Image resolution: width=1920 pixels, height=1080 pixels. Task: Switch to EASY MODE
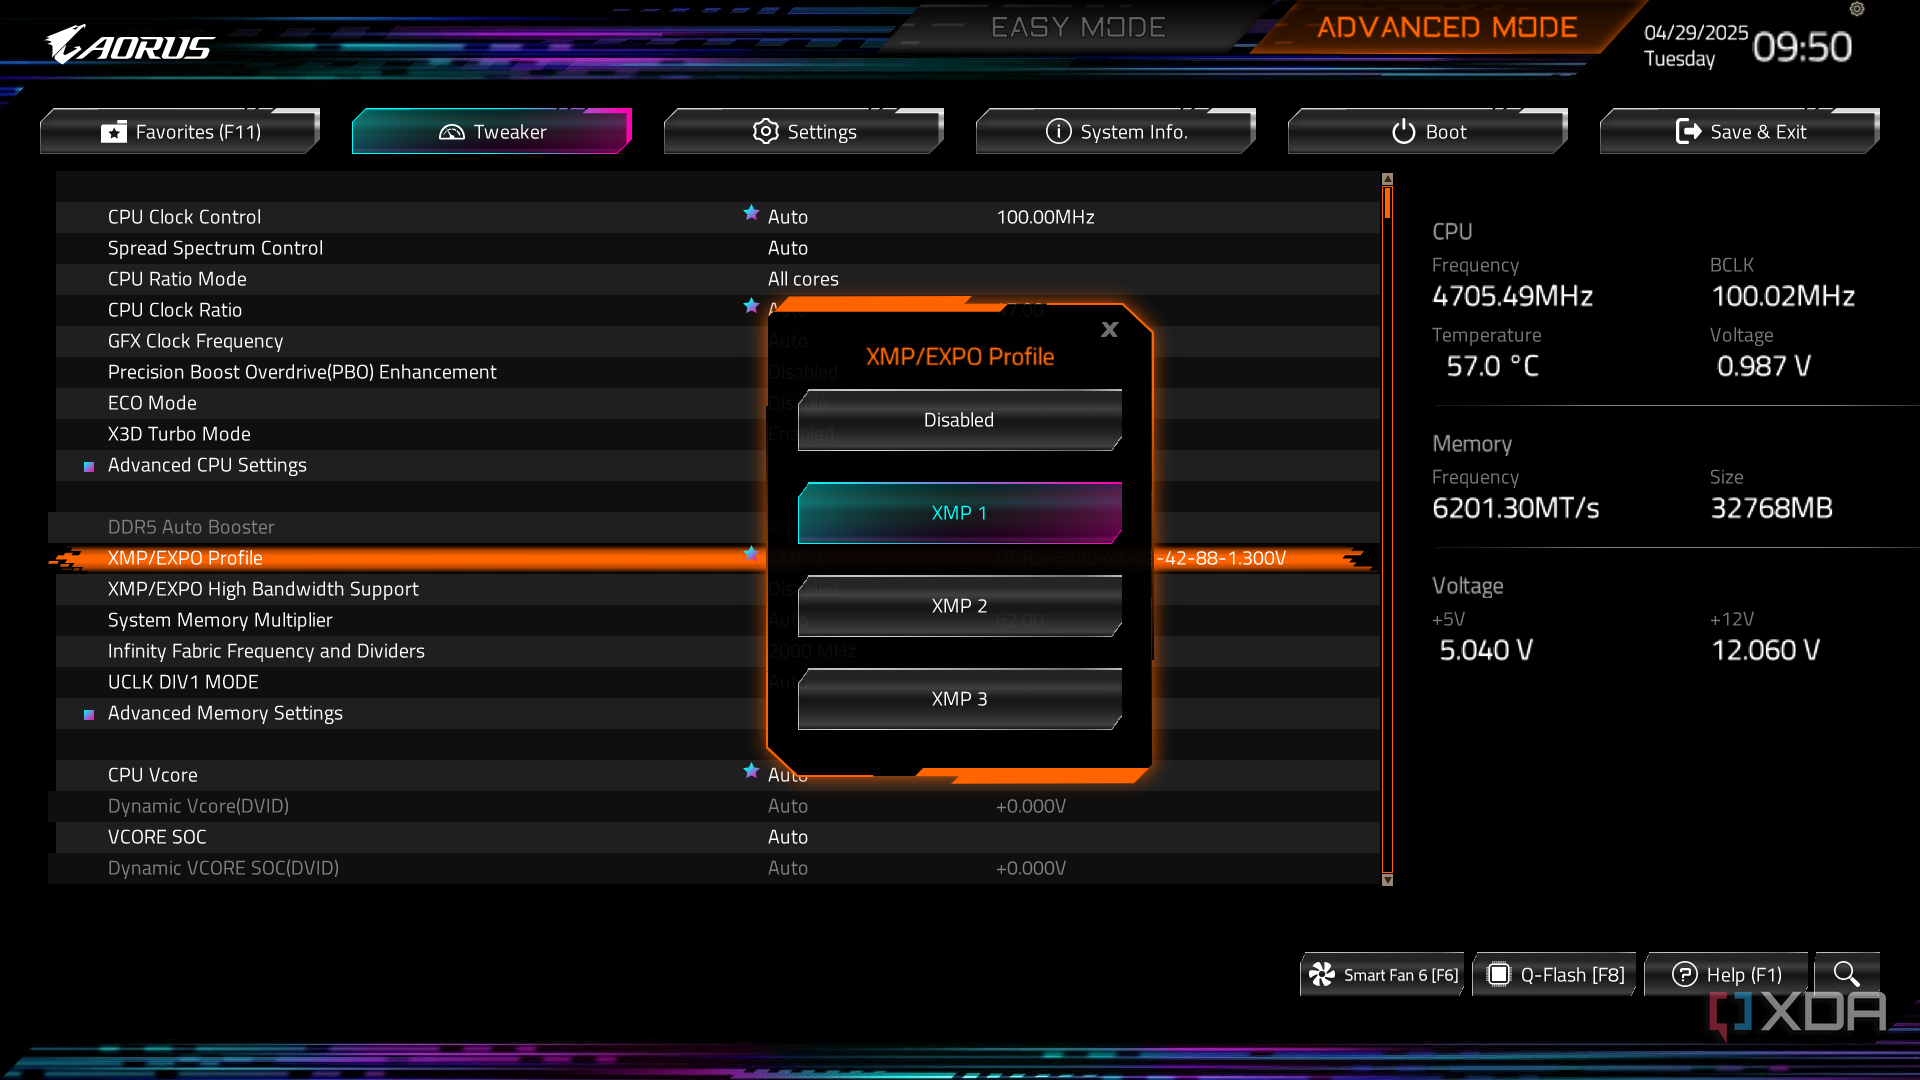[x=1078, y=28]
